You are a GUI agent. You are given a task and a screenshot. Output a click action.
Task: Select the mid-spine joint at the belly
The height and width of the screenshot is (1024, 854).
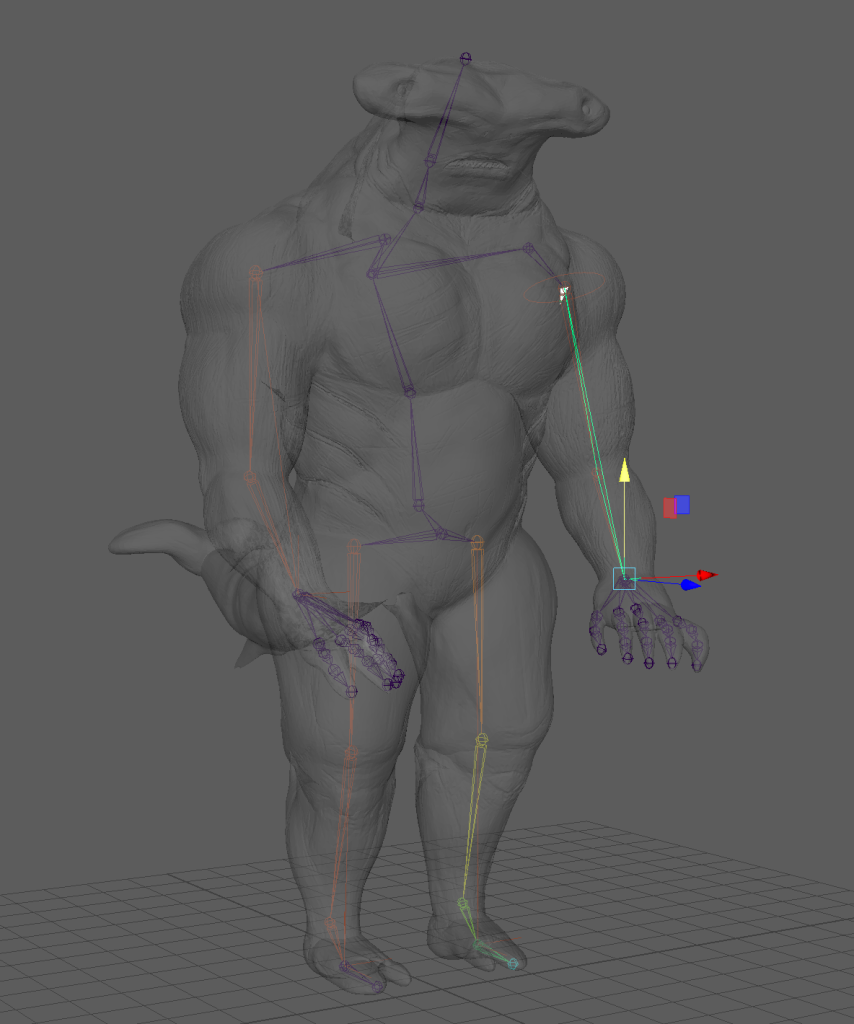[410, 393]
